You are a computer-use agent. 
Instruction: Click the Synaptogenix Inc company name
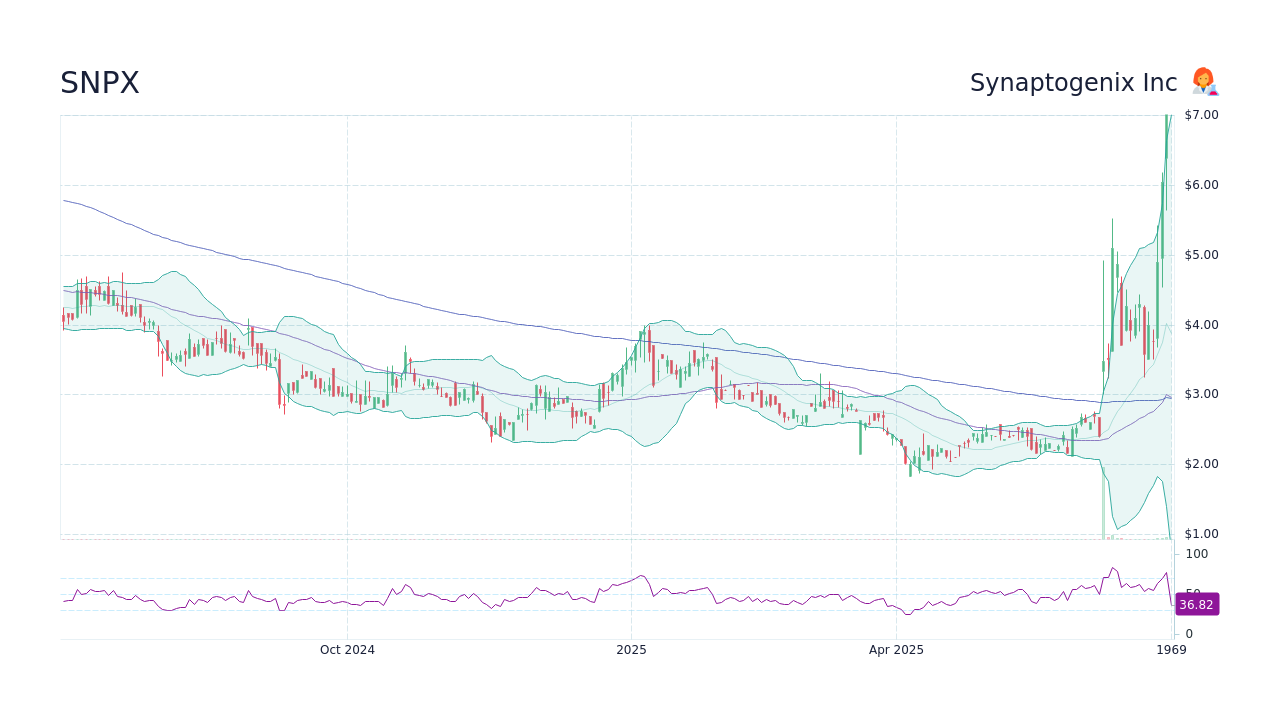[x=1073, y=82]
